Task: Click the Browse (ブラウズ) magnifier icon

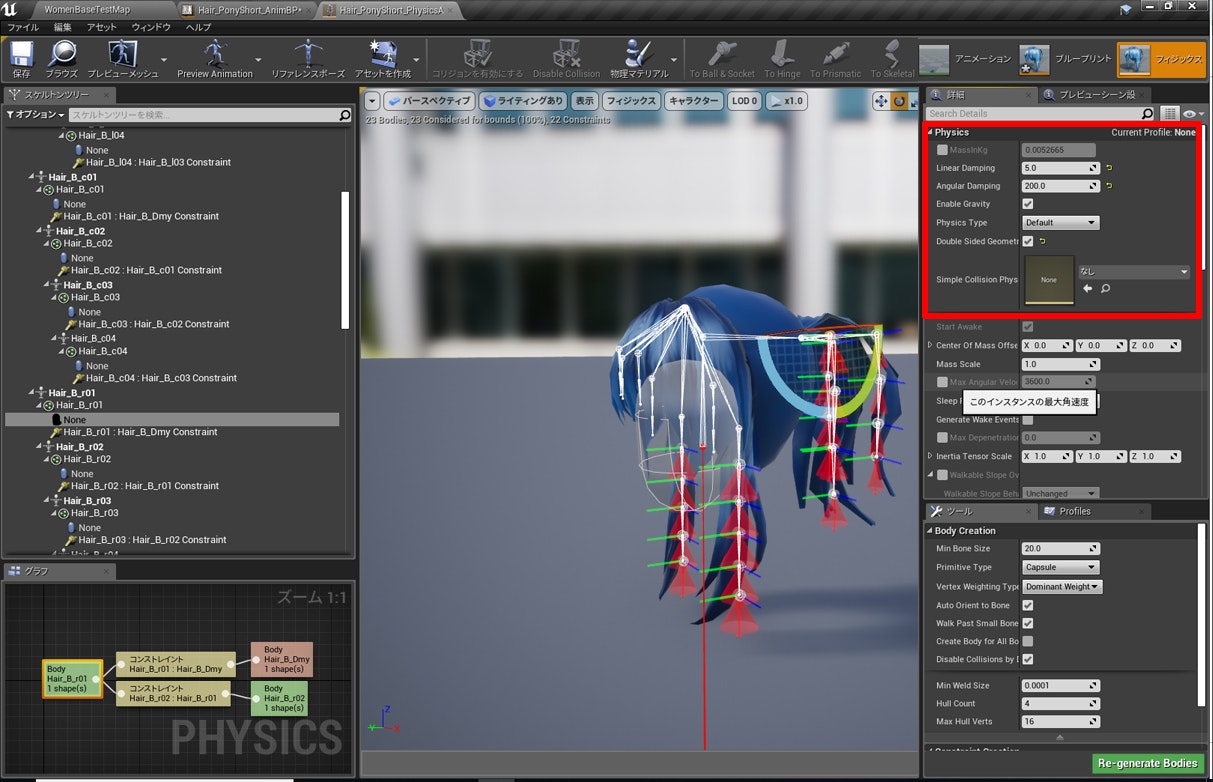Action: click(x=62, y=54)
